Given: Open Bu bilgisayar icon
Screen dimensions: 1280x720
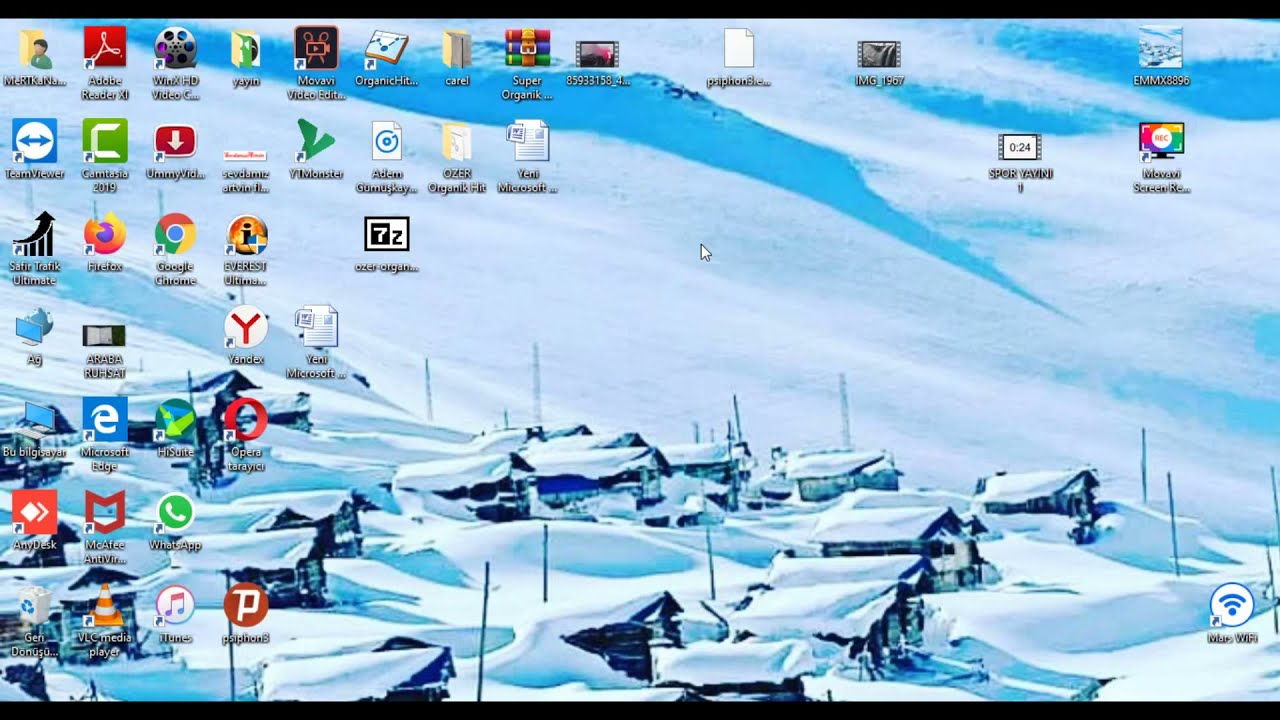Looking at the screenshot, I should coord(34,420).
